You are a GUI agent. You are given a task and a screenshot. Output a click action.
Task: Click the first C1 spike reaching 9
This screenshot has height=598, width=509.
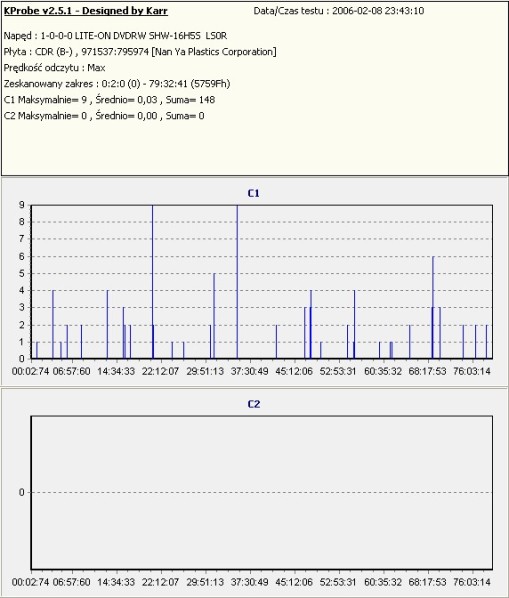pos(153,281)
